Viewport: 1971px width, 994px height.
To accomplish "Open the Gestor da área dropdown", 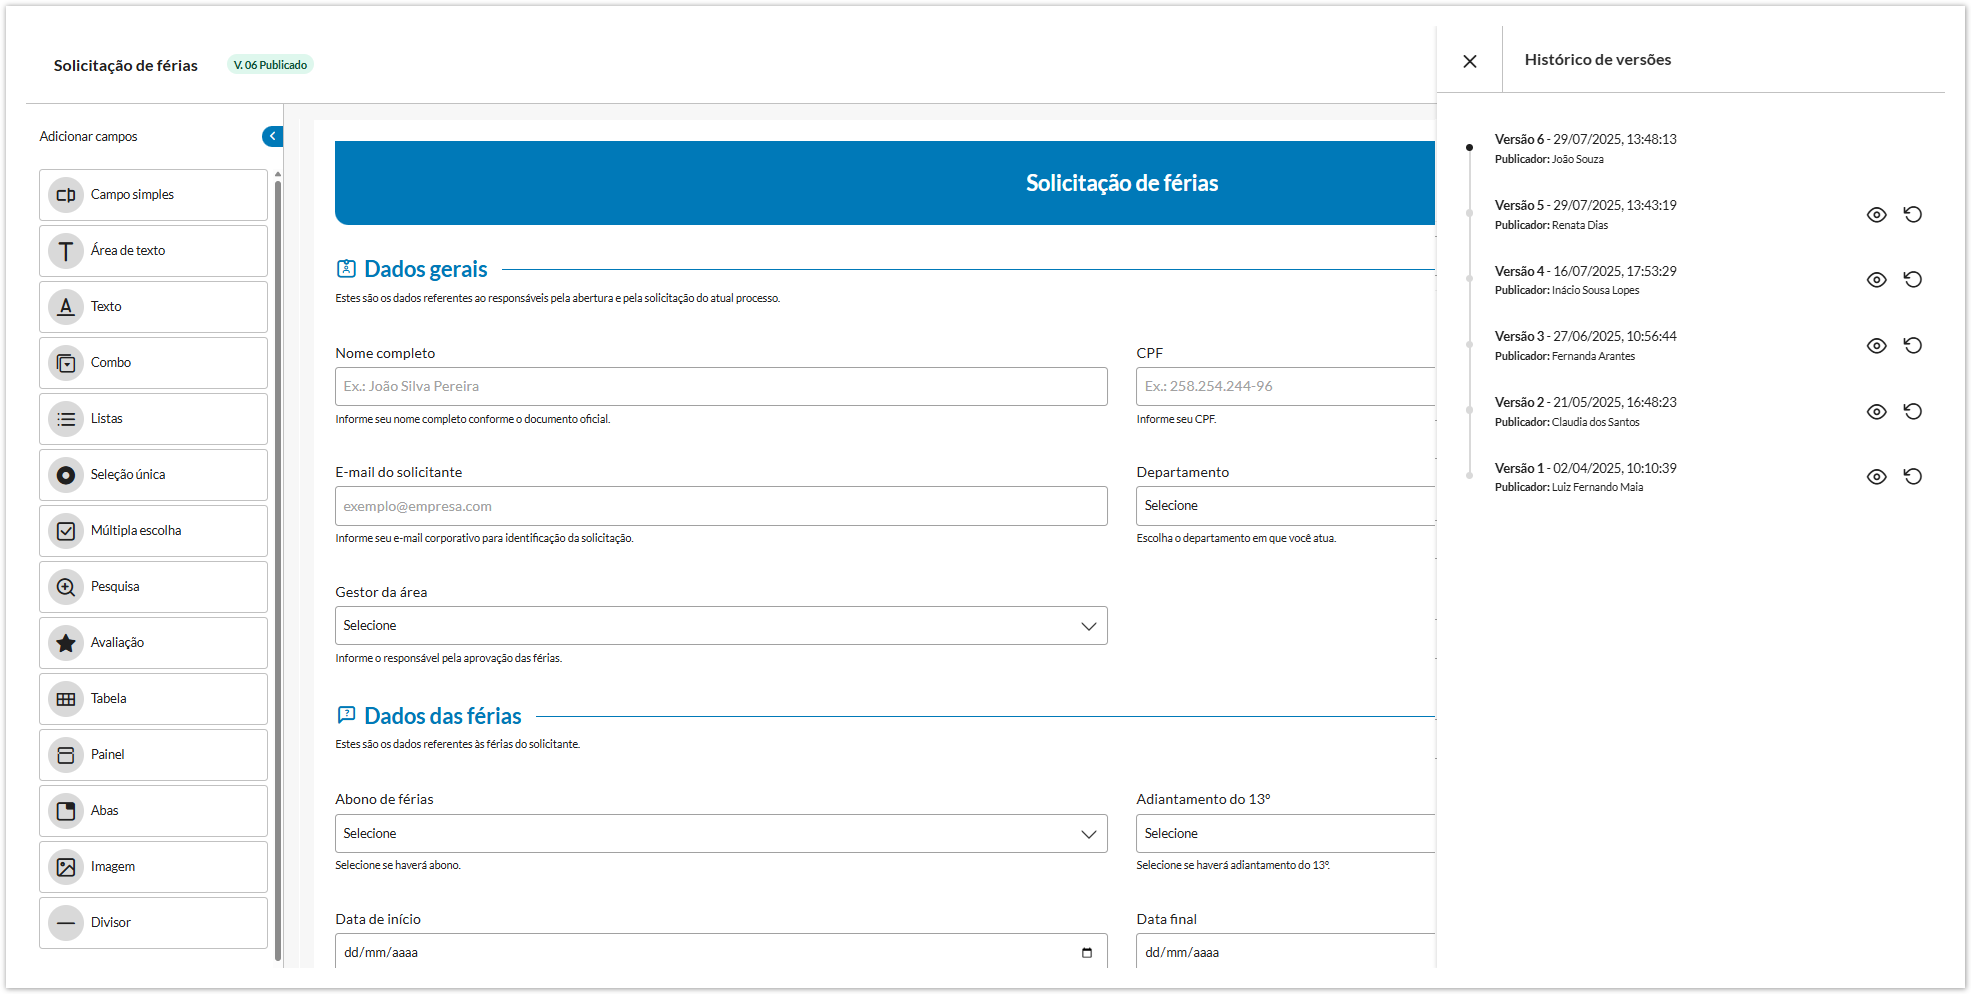I will 720,626.
